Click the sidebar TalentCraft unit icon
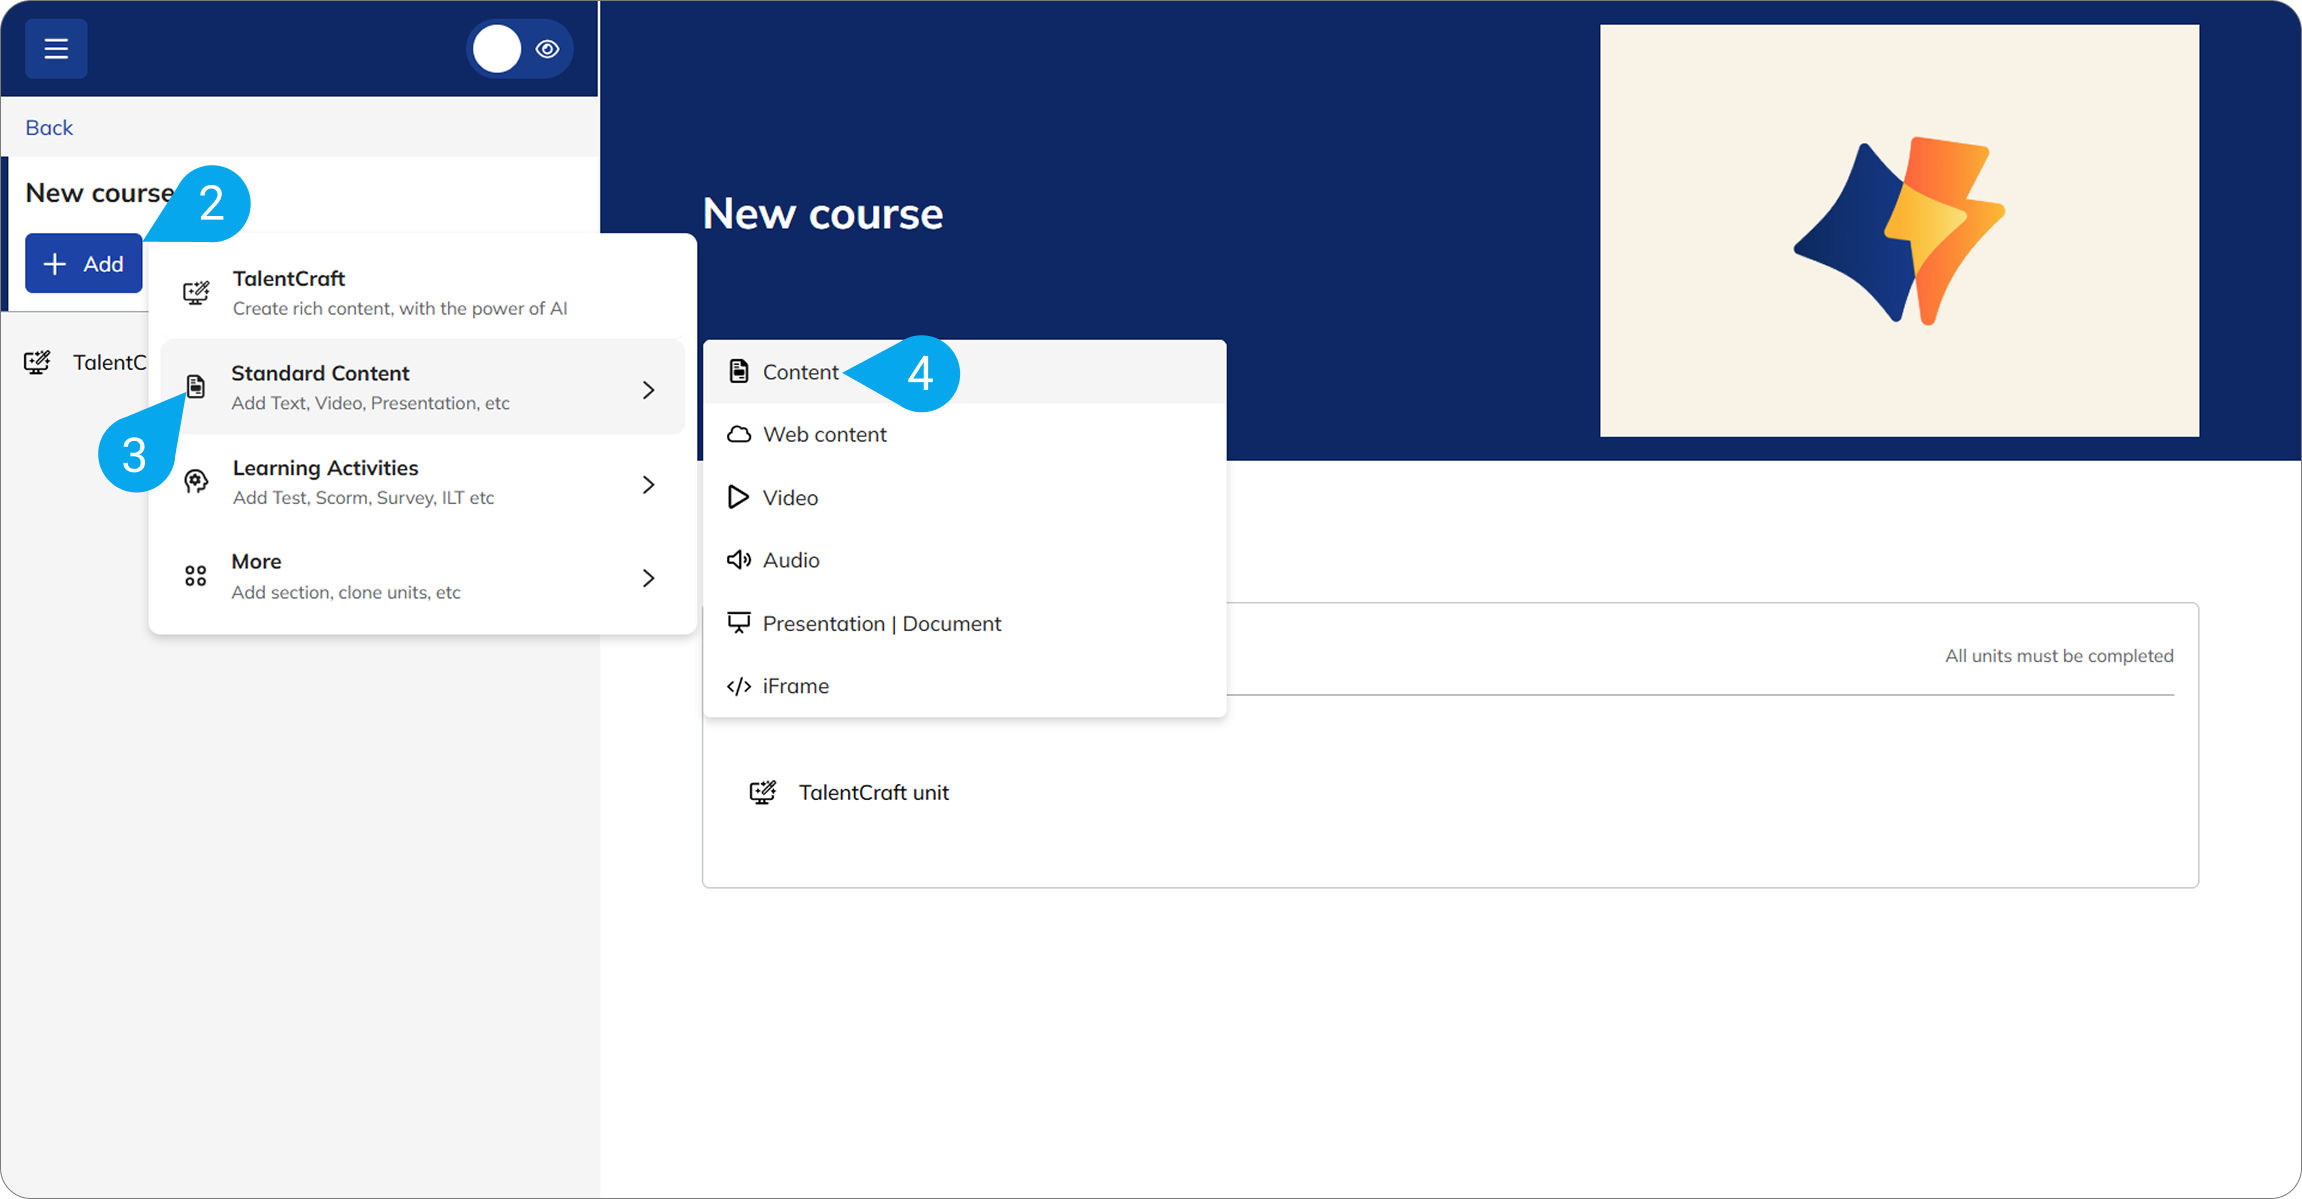The height and width of the screenshot is (1199, 2302). coord(37,362)
